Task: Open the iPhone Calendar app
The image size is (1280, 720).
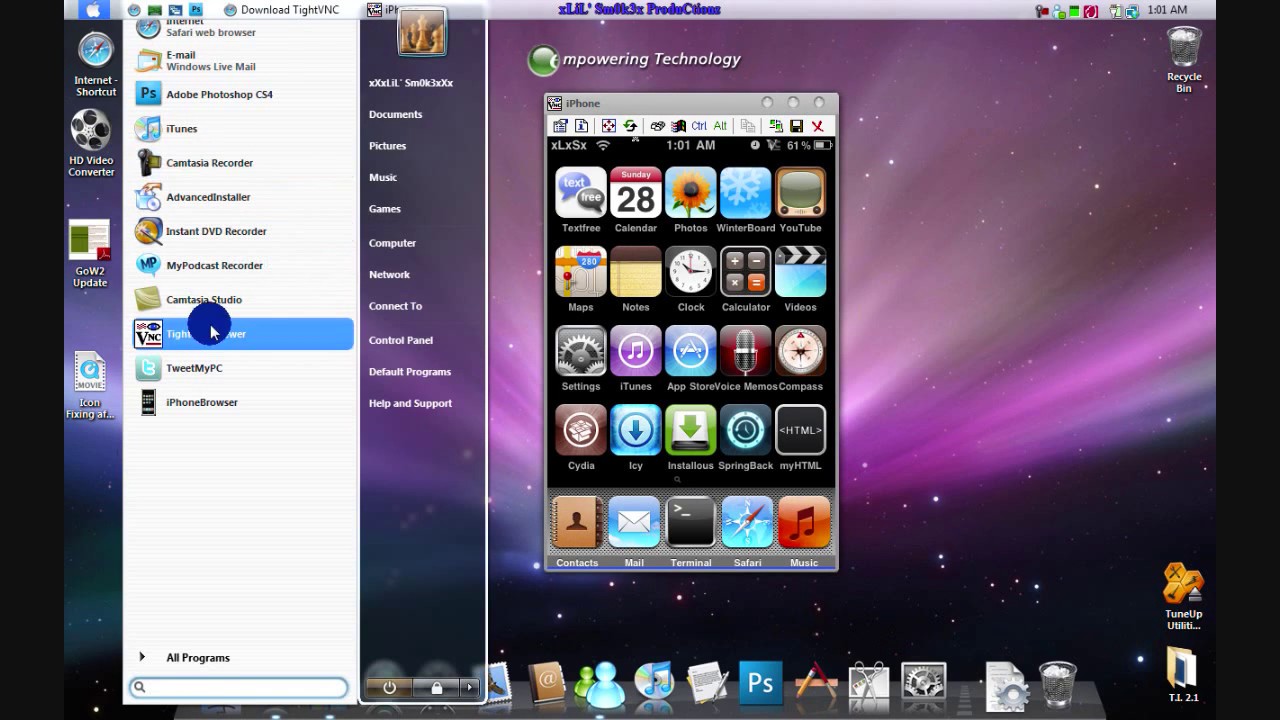Action: (636, 192)
